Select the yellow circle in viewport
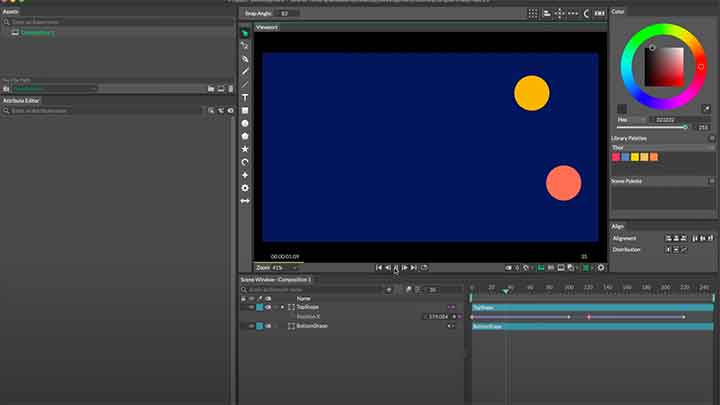Viewport: 720px width, 405px height. [x=532, y=93]
